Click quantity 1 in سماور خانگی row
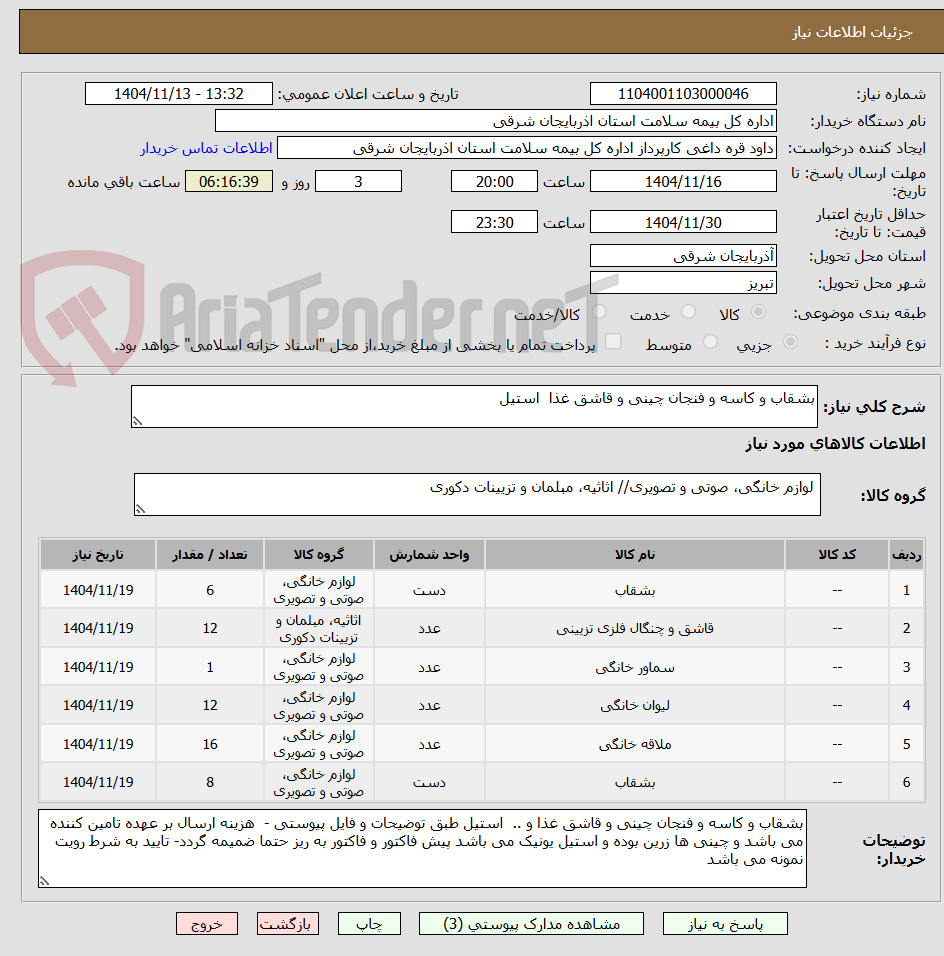 (210, 667)
